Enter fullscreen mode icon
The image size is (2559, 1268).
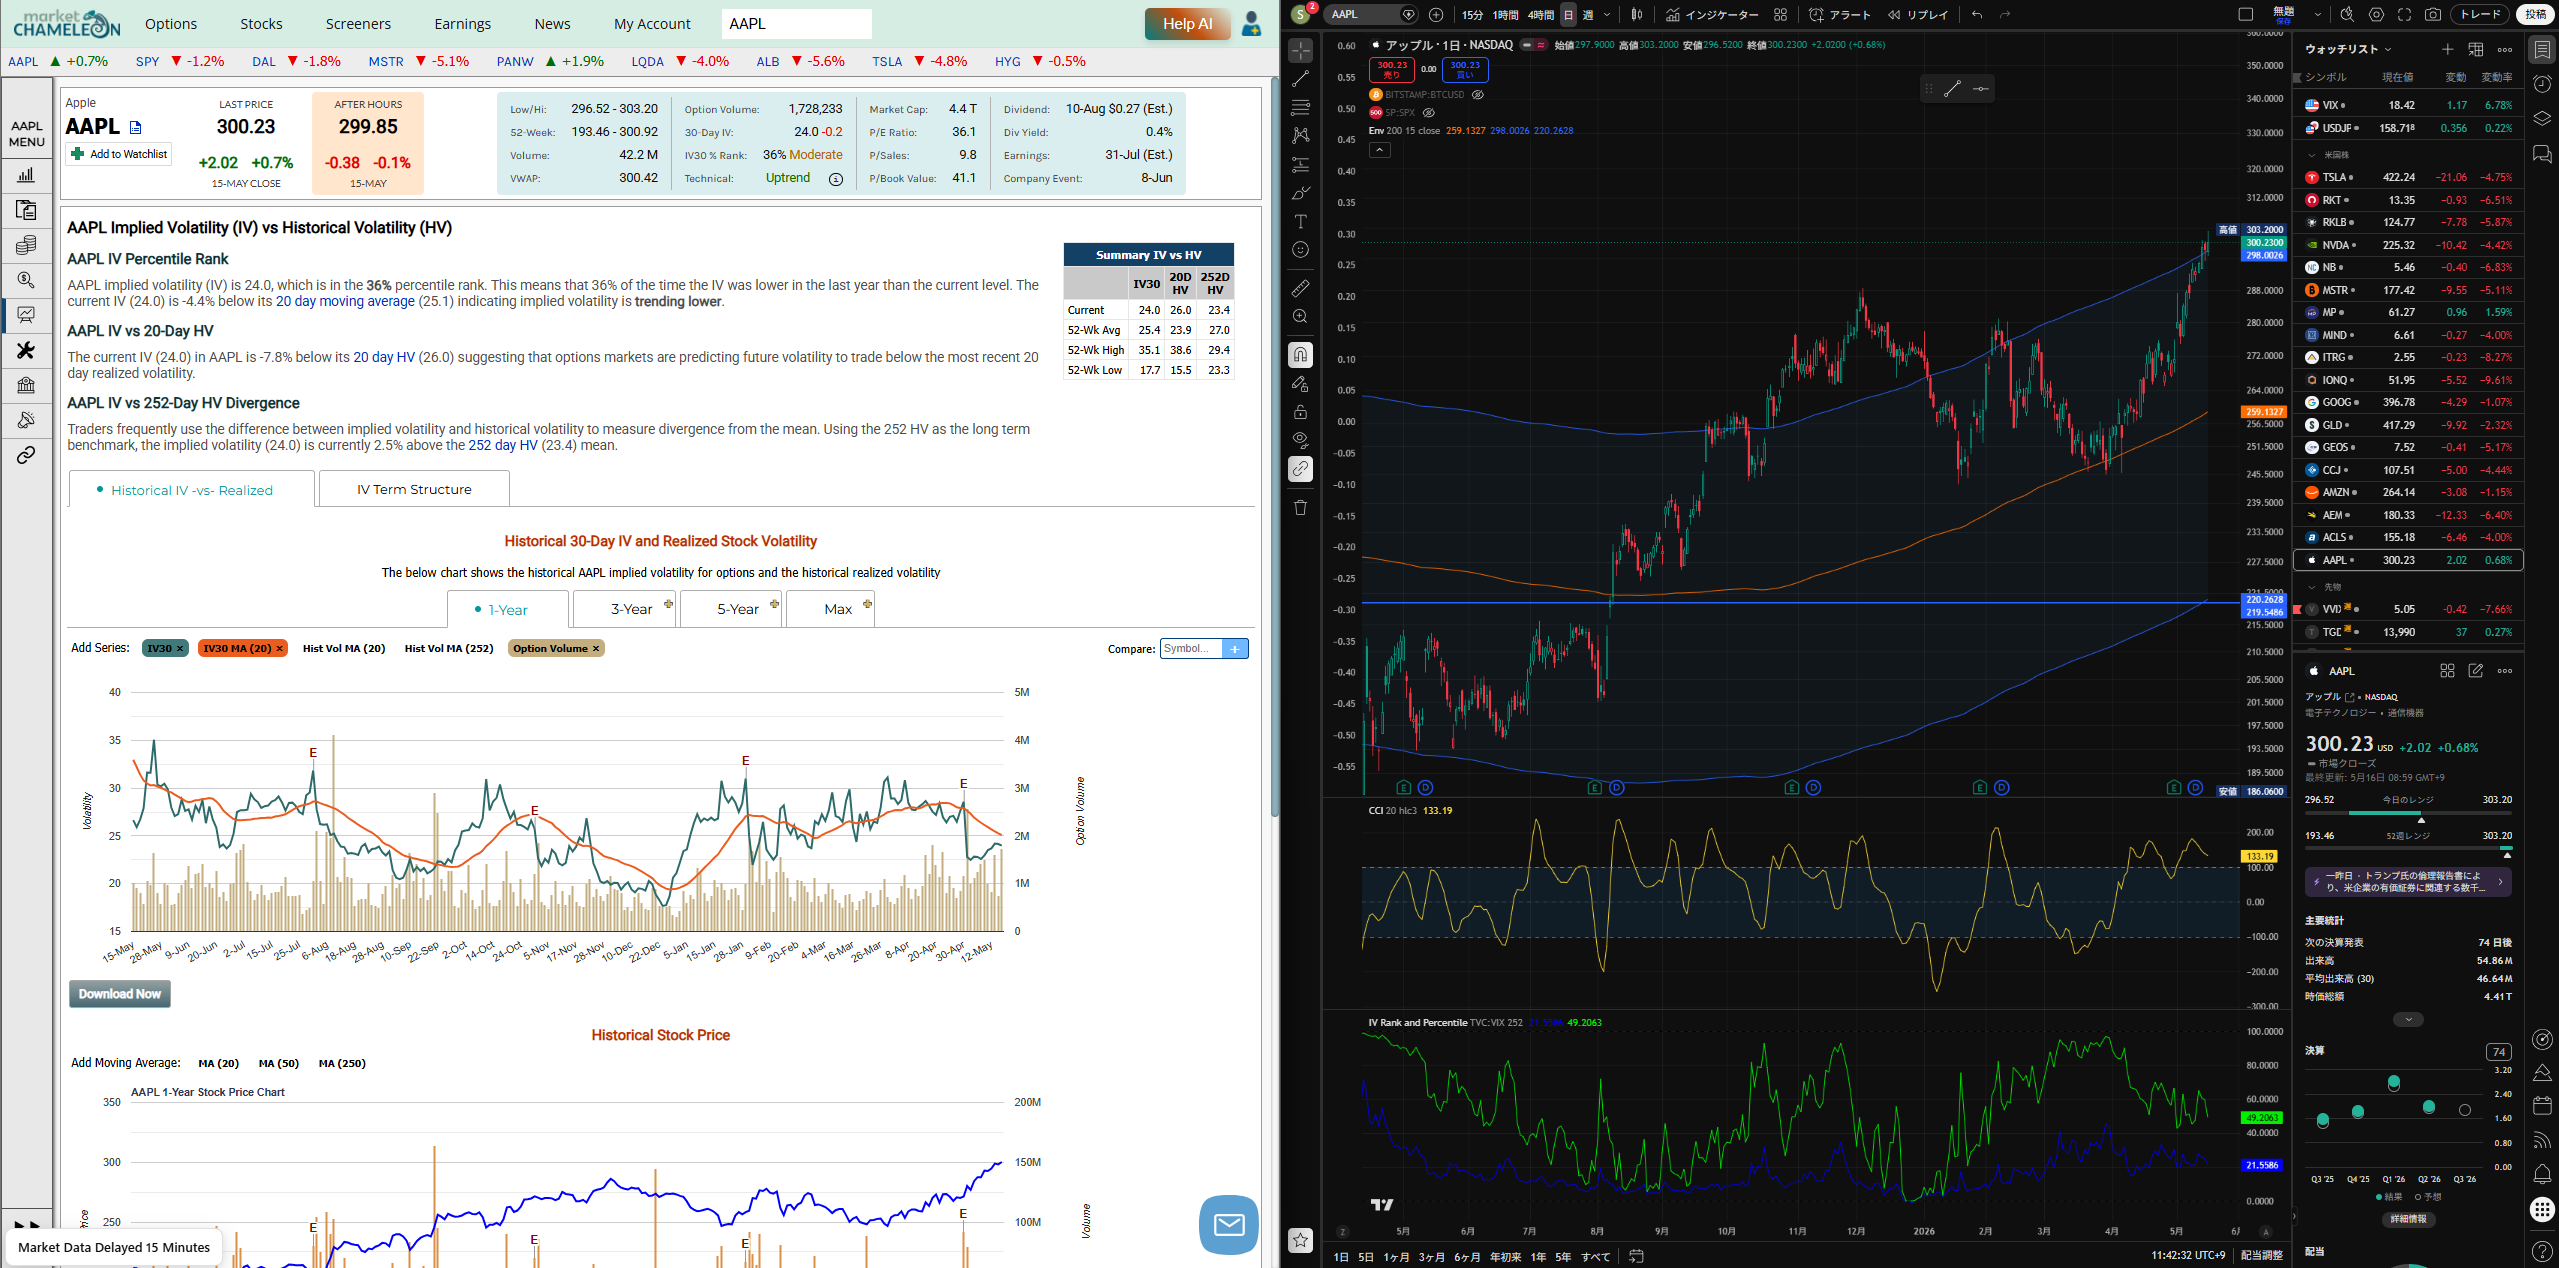coord(2404,14)
